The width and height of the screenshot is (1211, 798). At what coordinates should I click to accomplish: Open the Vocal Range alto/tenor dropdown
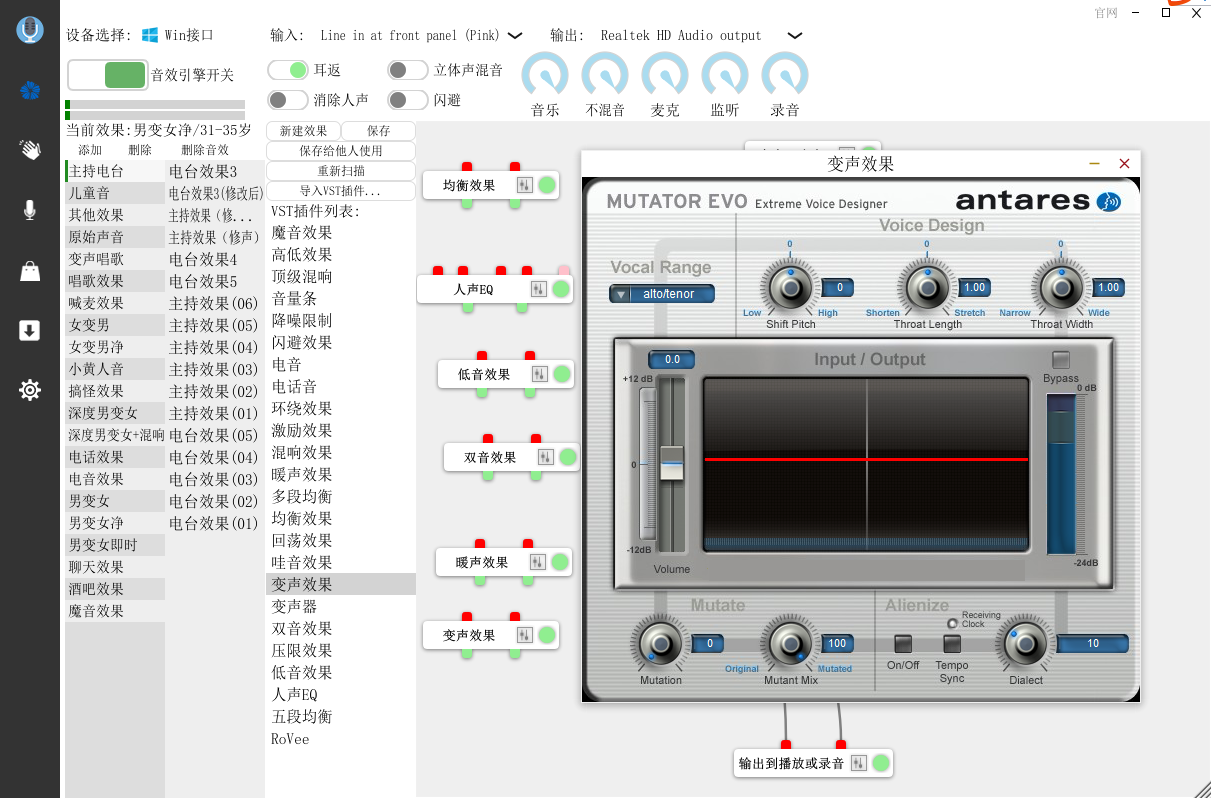tap(662, 294)
